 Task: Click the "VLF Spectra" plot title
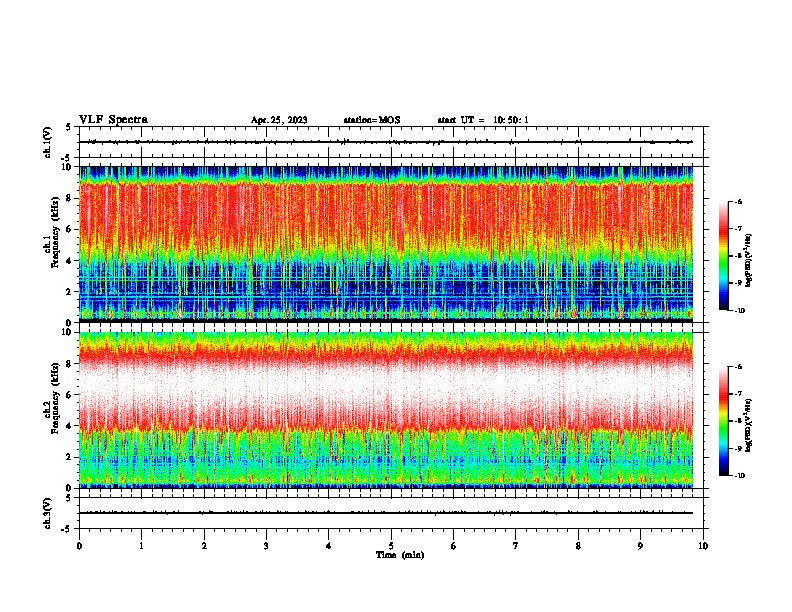(x=113, y=120)
